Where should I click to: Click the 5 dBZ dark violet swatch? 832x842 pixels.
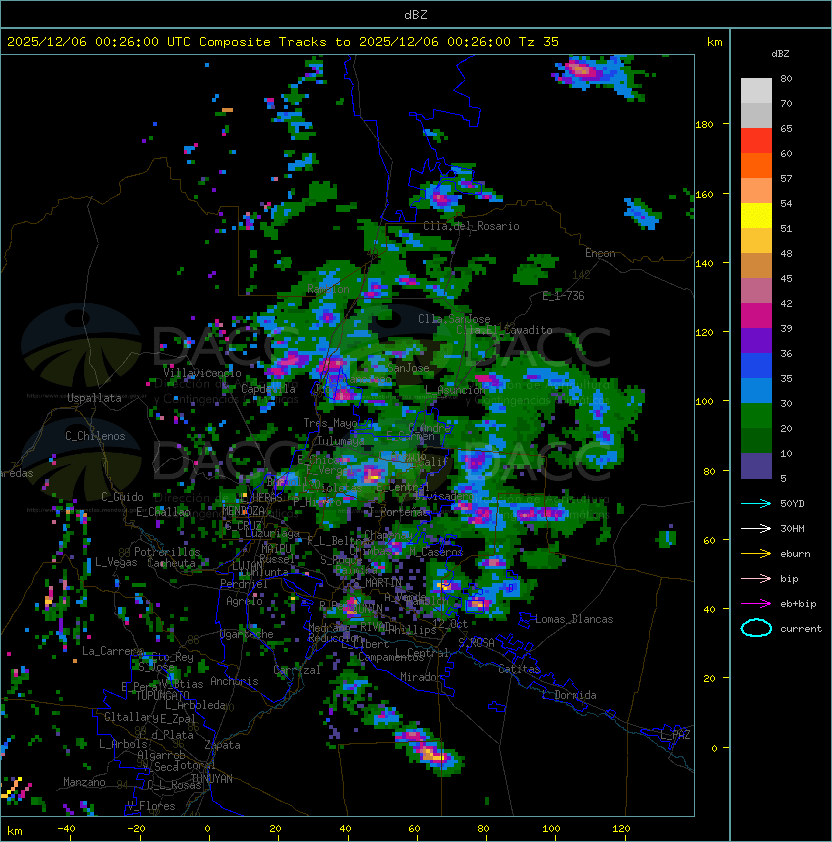pos(756,466)
